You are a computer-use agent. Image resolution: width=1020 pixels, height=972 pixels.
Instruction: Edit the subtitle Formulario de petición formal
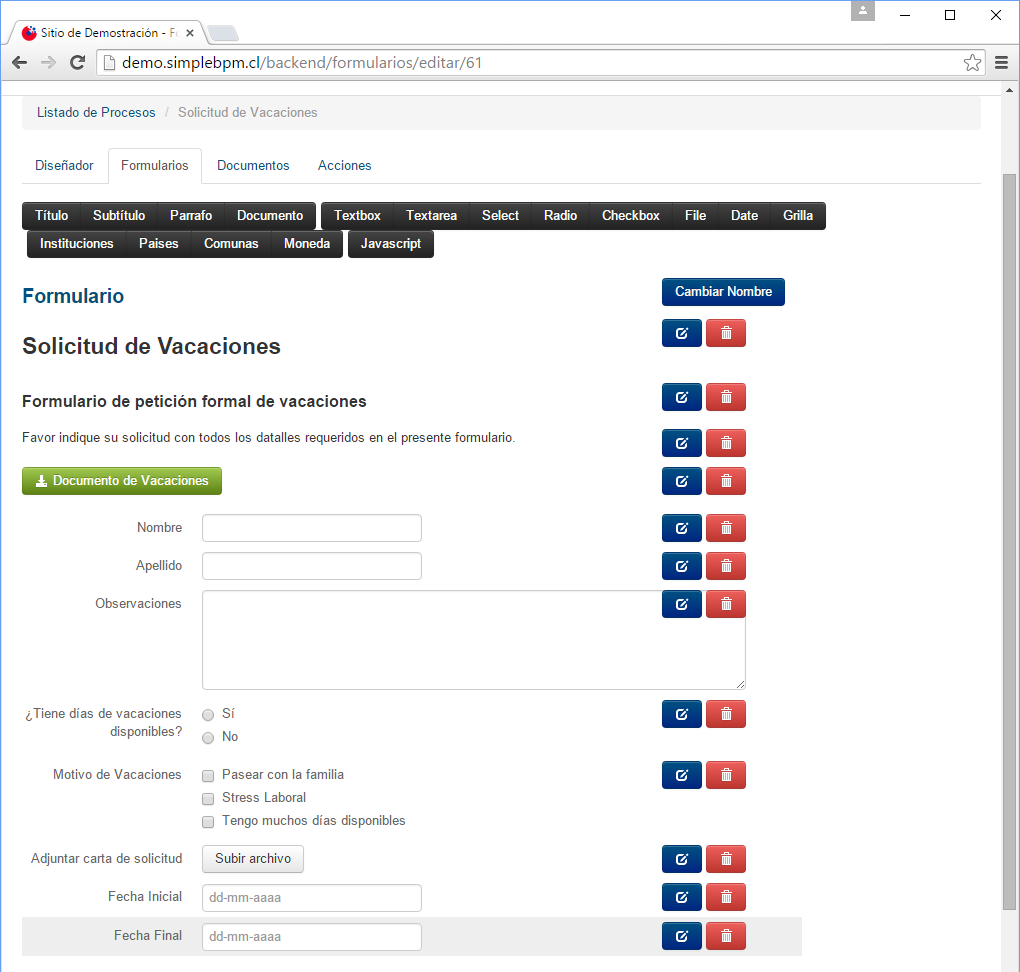point(682,397)
